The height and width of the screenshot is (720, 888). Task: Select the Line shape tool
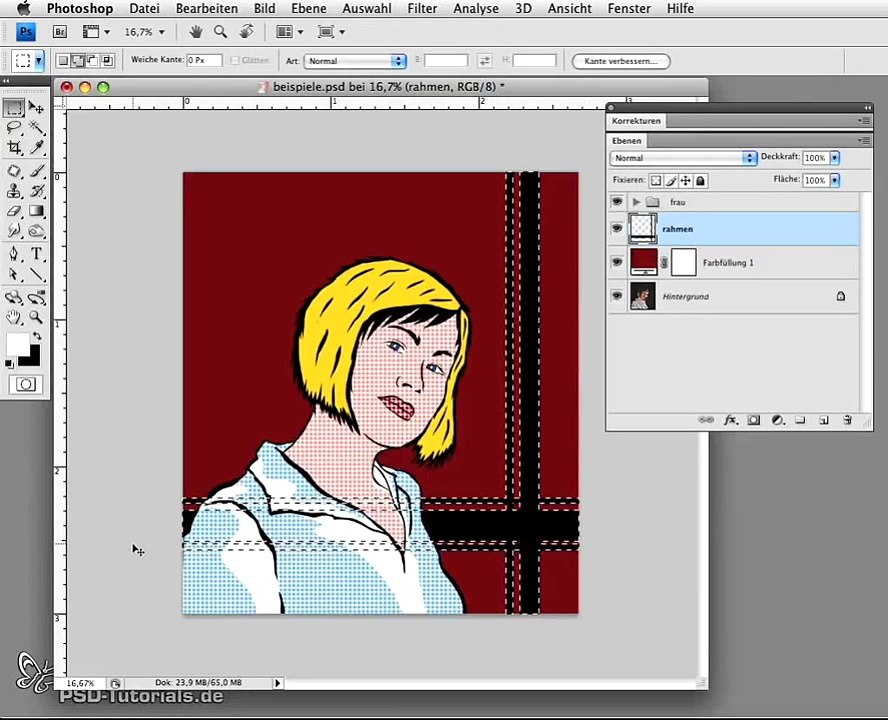(x=36, y=274)
